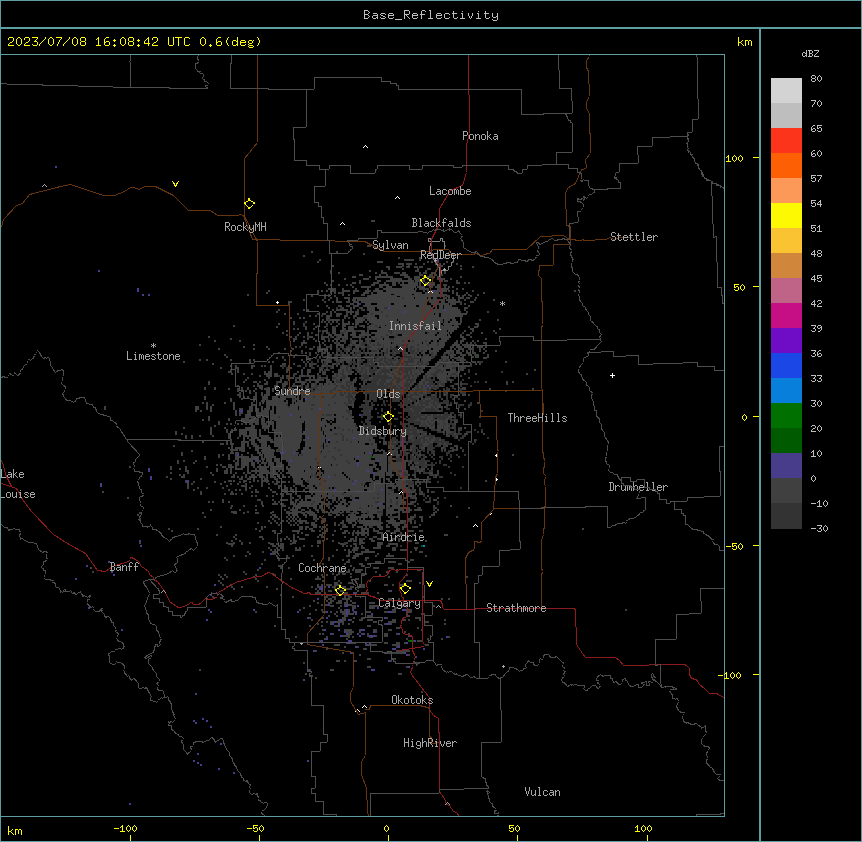Click the 80 value on the dBZ legend
Screen dimensions: 862x842
(816, 79)
